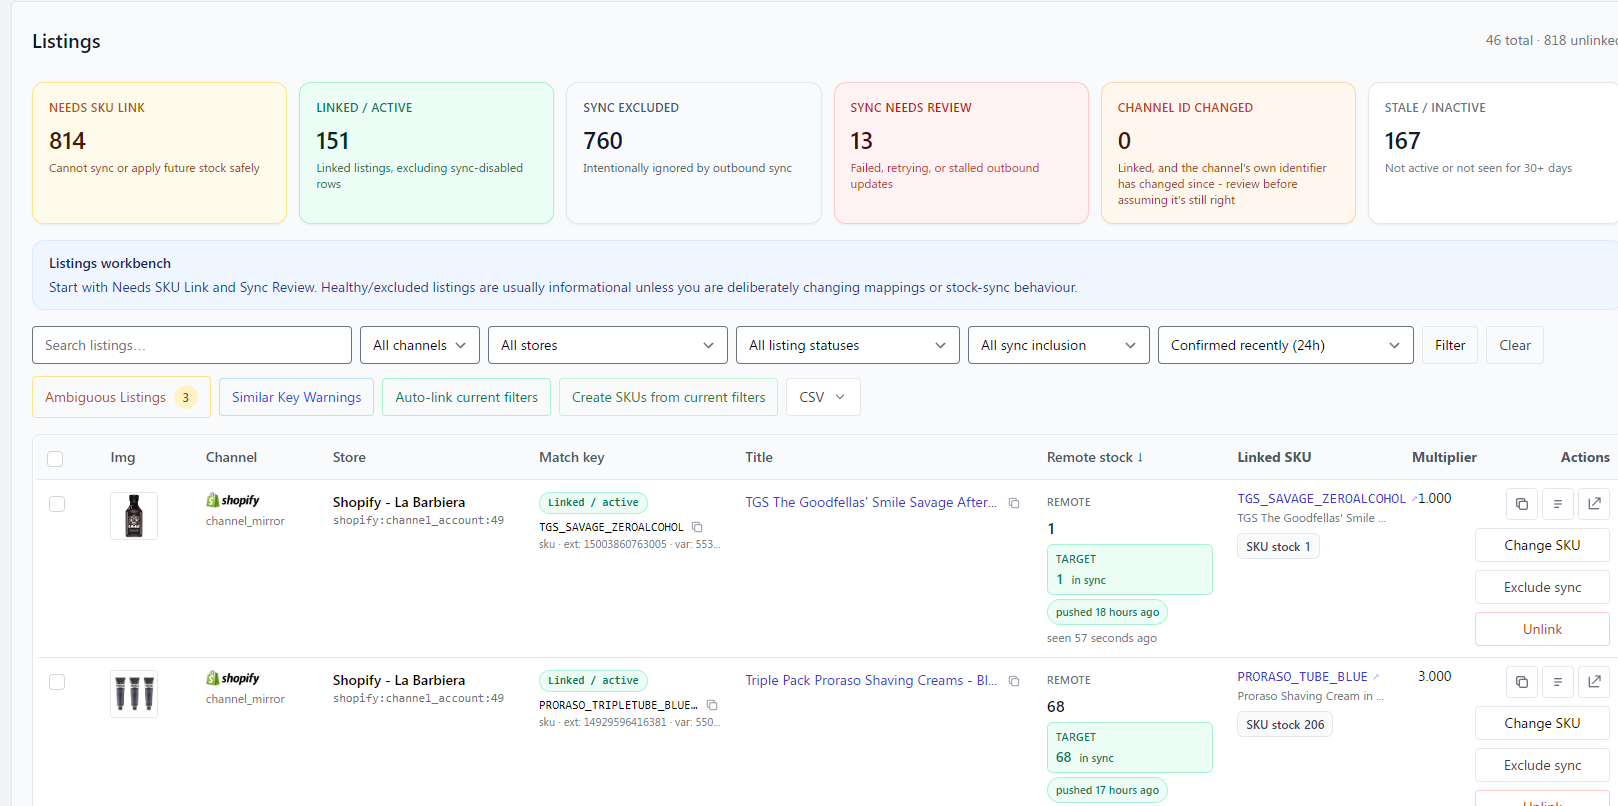The image size is (1618, 806).
Task: Expand the CSV export dropdown
Action: 823,397
